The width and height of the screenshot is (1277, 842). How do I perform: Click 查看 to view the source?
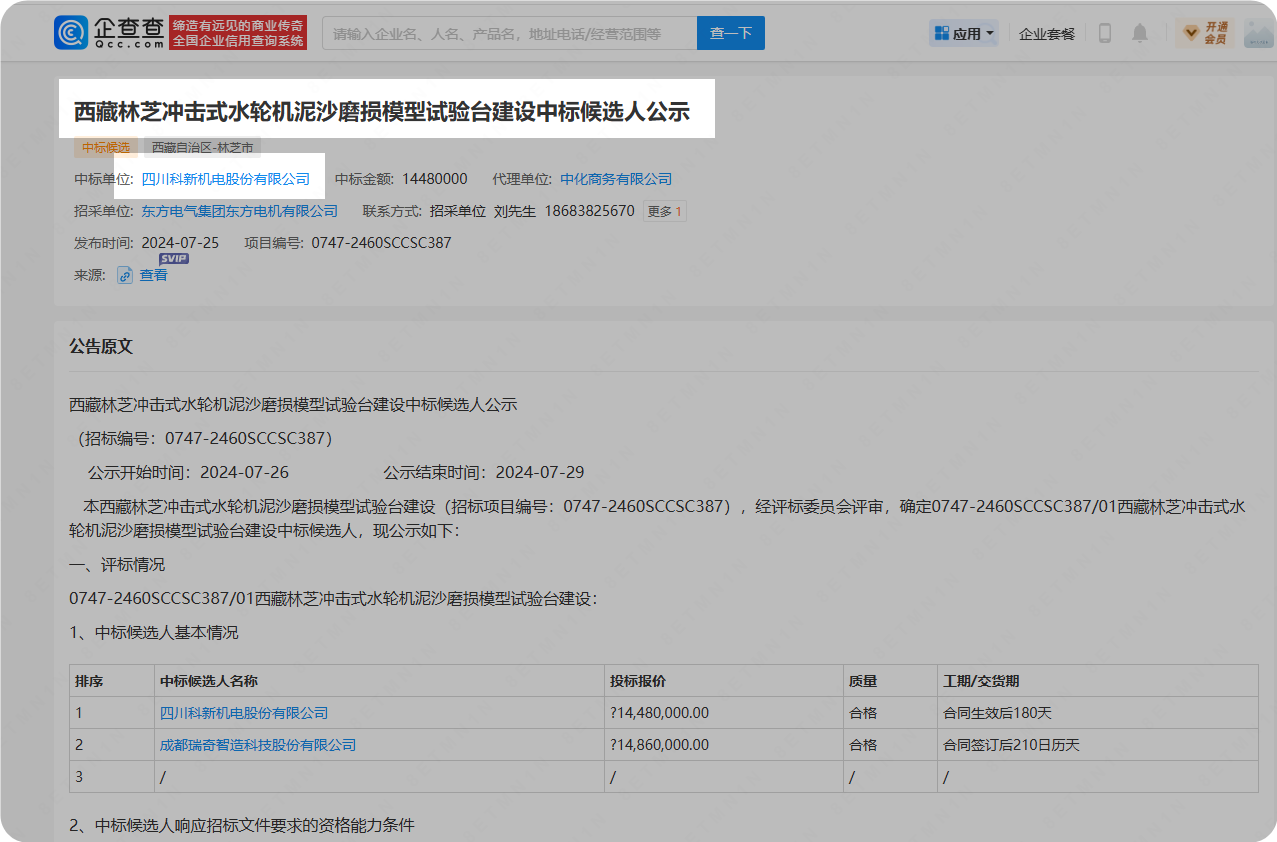(x=153, y=275)
